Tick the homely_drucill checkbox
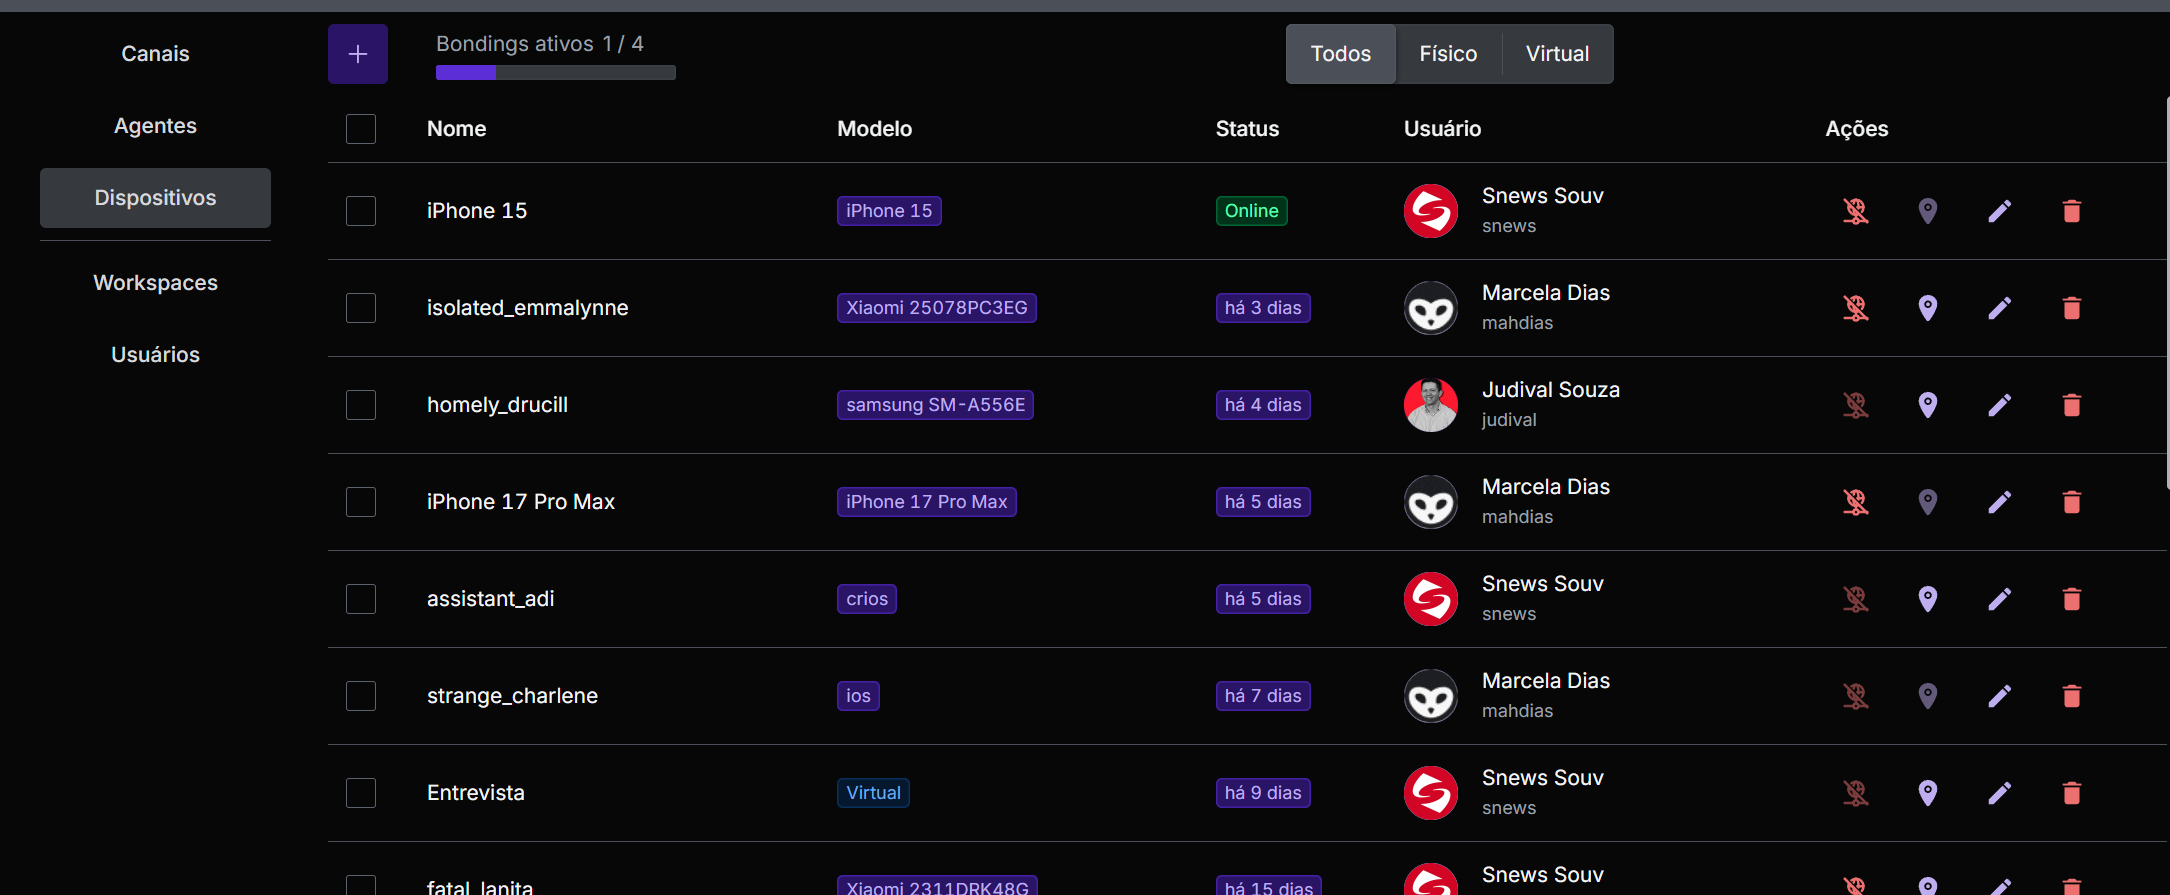 [x=361, y=405]
